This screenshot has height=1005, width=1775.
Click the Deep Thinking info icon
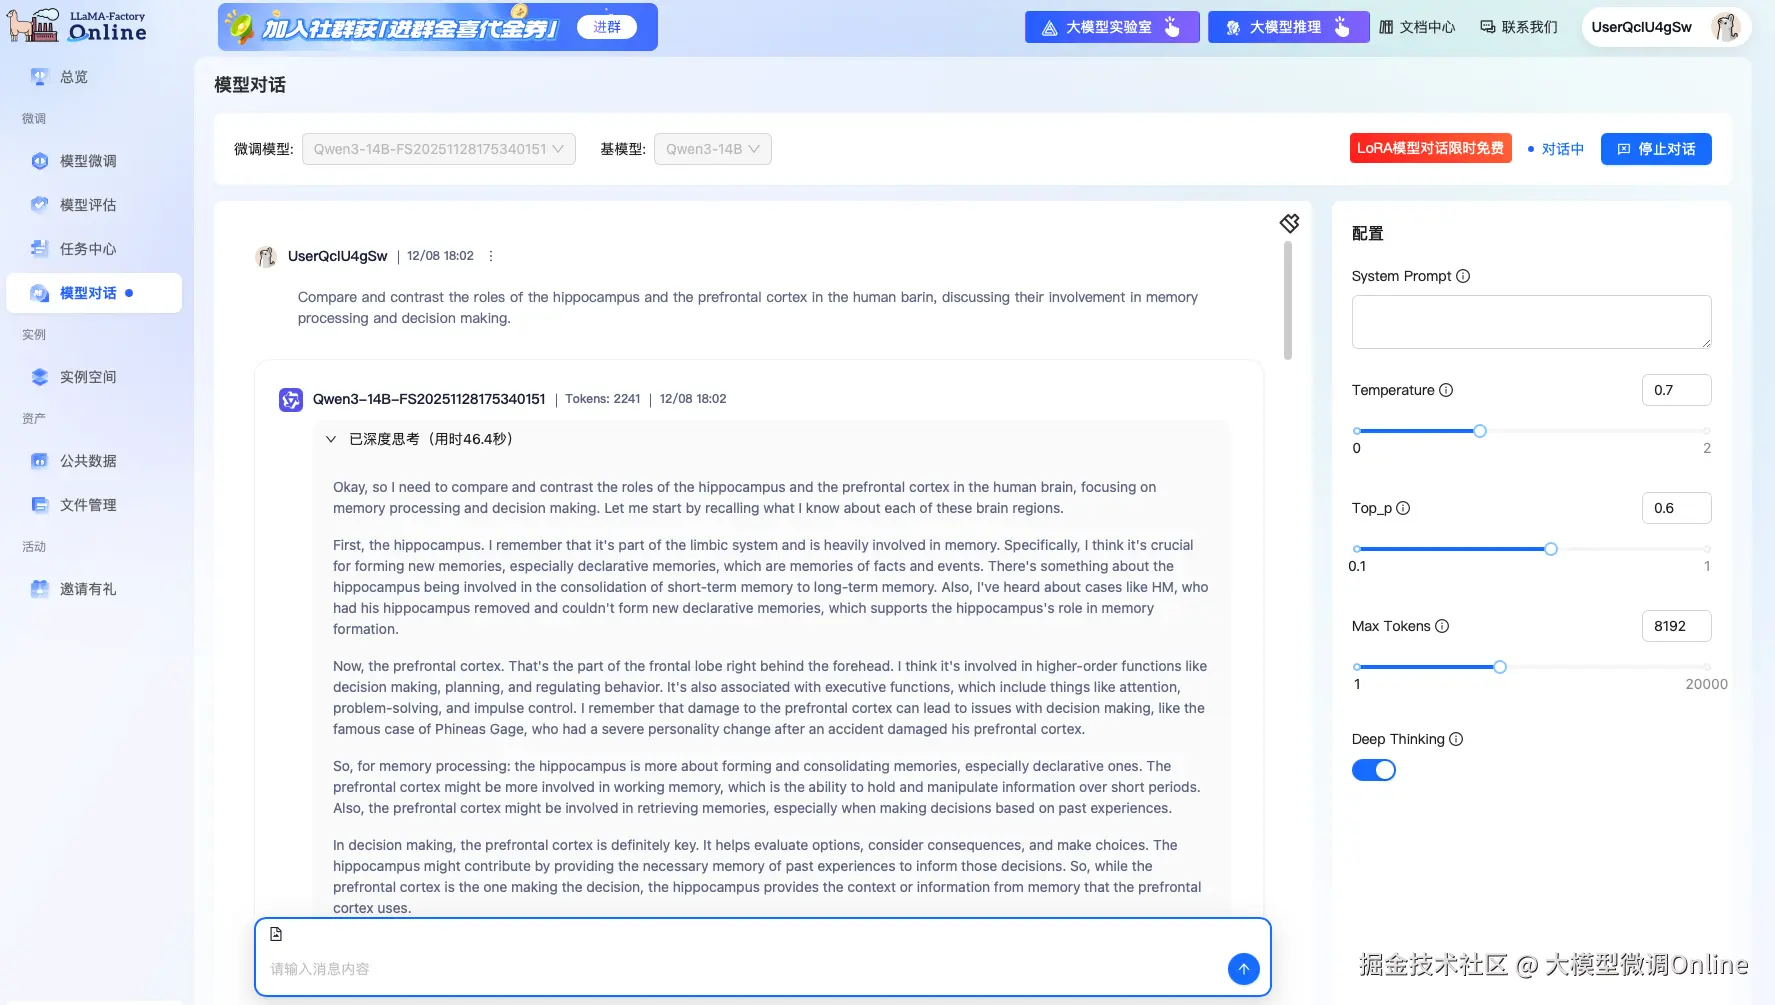(x=1456, y=739)
